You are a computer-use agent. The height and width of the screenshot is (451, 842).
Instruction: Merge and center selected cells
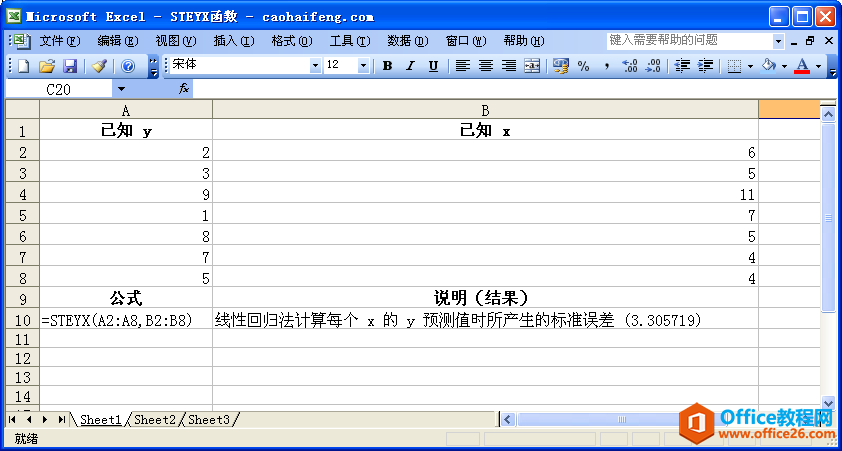tap(532, 66)
